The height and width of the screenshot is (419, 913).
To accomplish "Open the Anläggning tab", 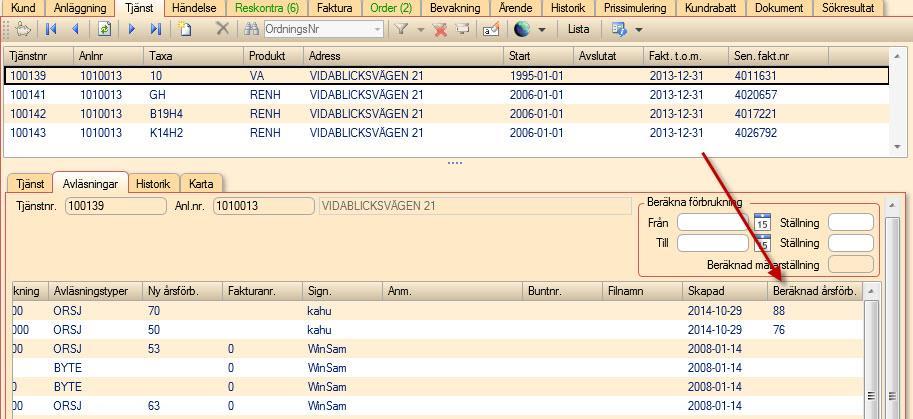I will (x=80, y=8).
